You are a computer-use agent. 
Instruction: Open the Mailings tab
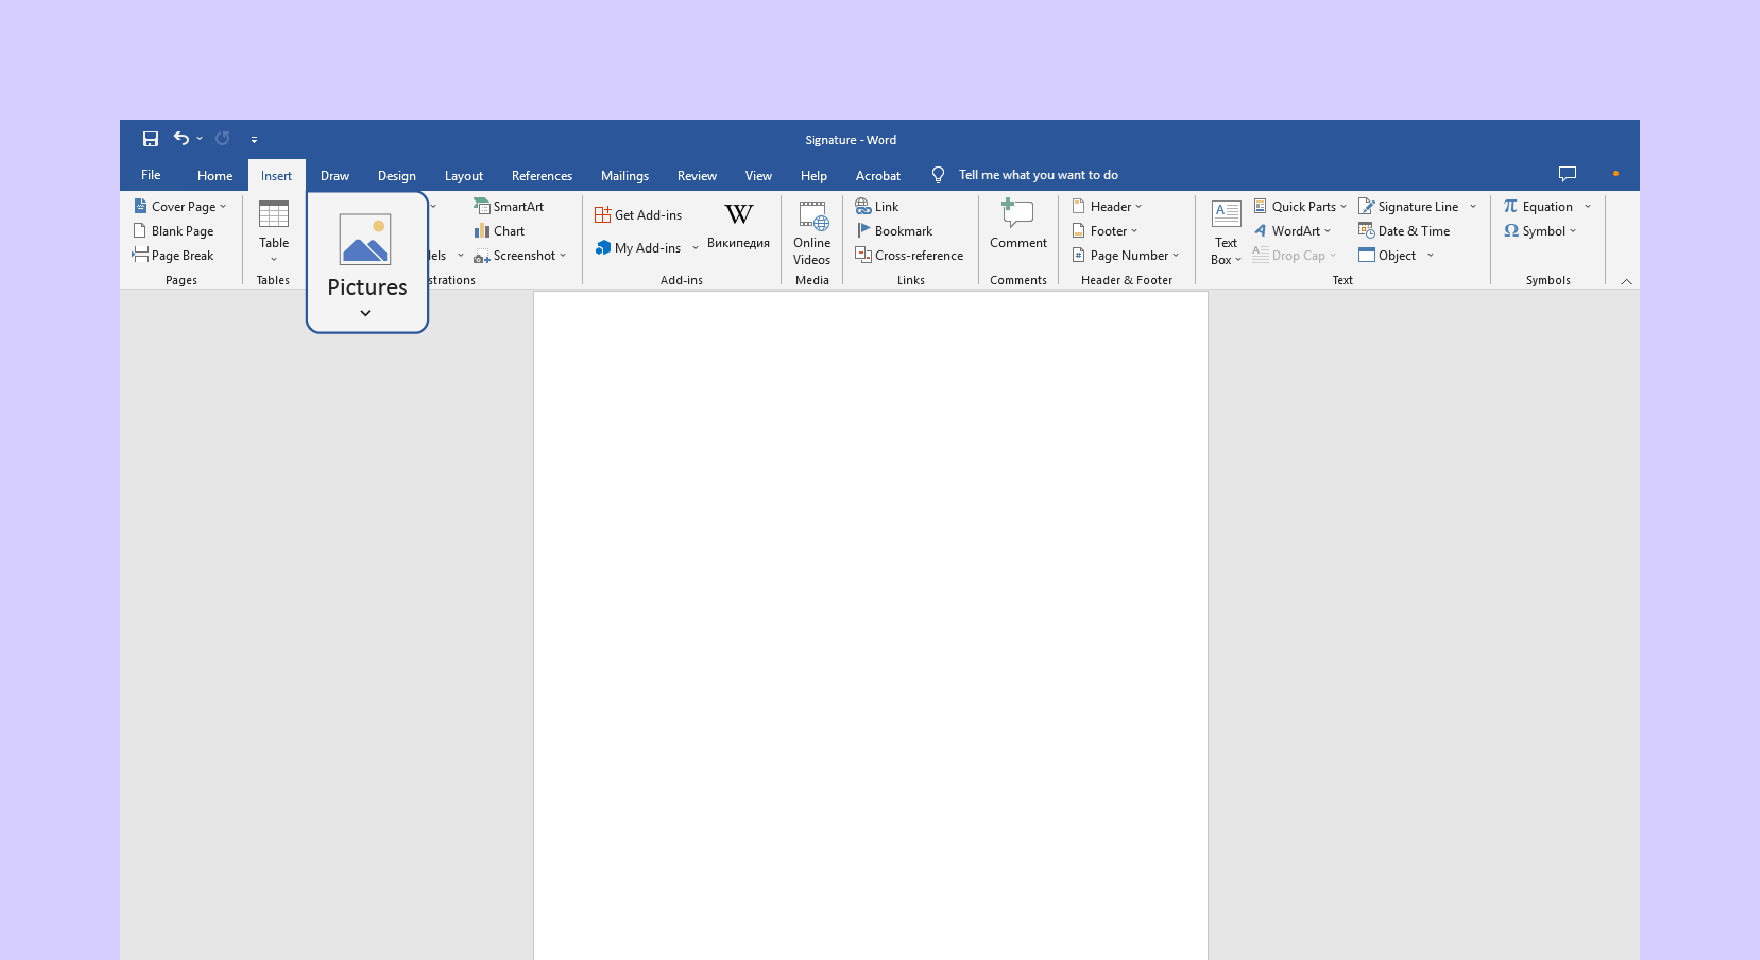coord(625,176)
